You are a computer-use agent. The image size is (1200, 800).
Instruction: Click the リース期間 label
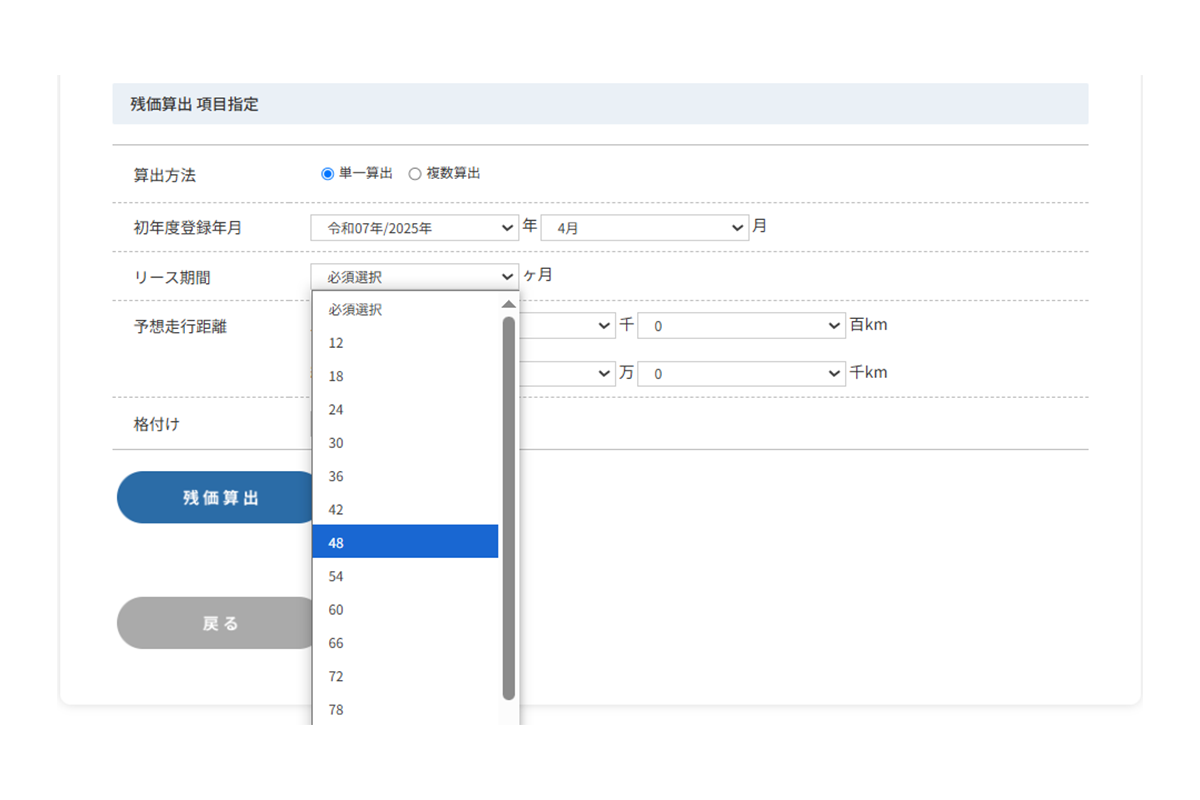click(x=172, y=278)
